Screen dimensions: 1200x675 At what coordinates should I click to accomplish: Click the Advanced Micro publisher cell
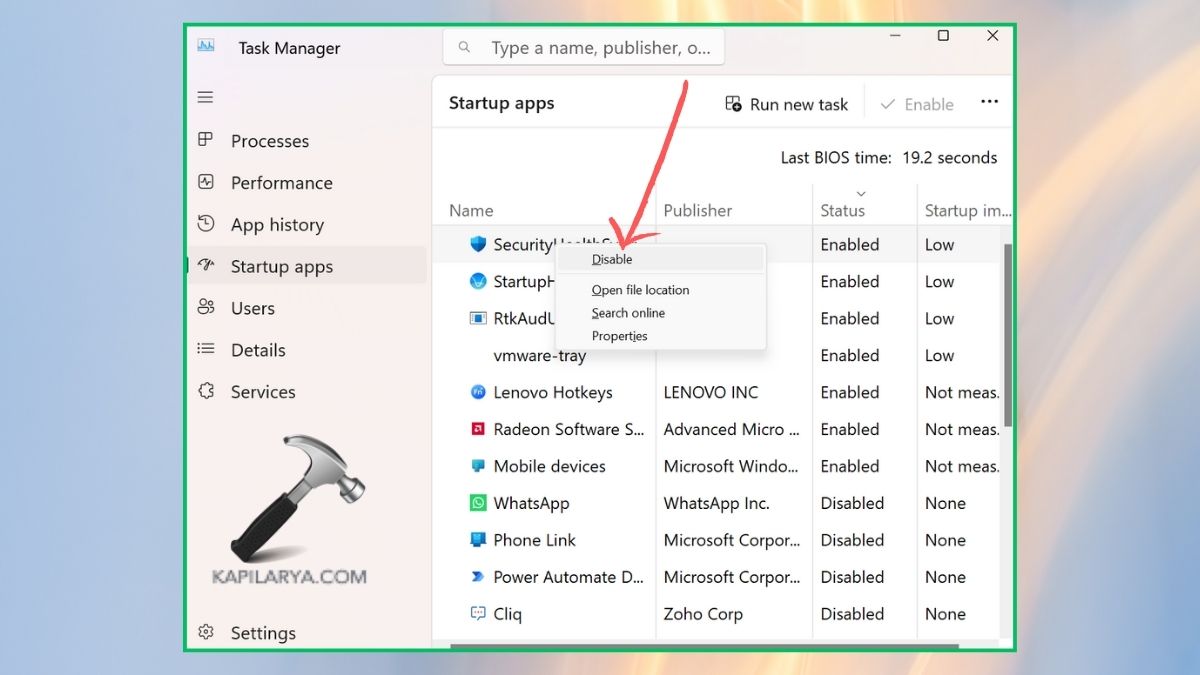coord(732,429)
